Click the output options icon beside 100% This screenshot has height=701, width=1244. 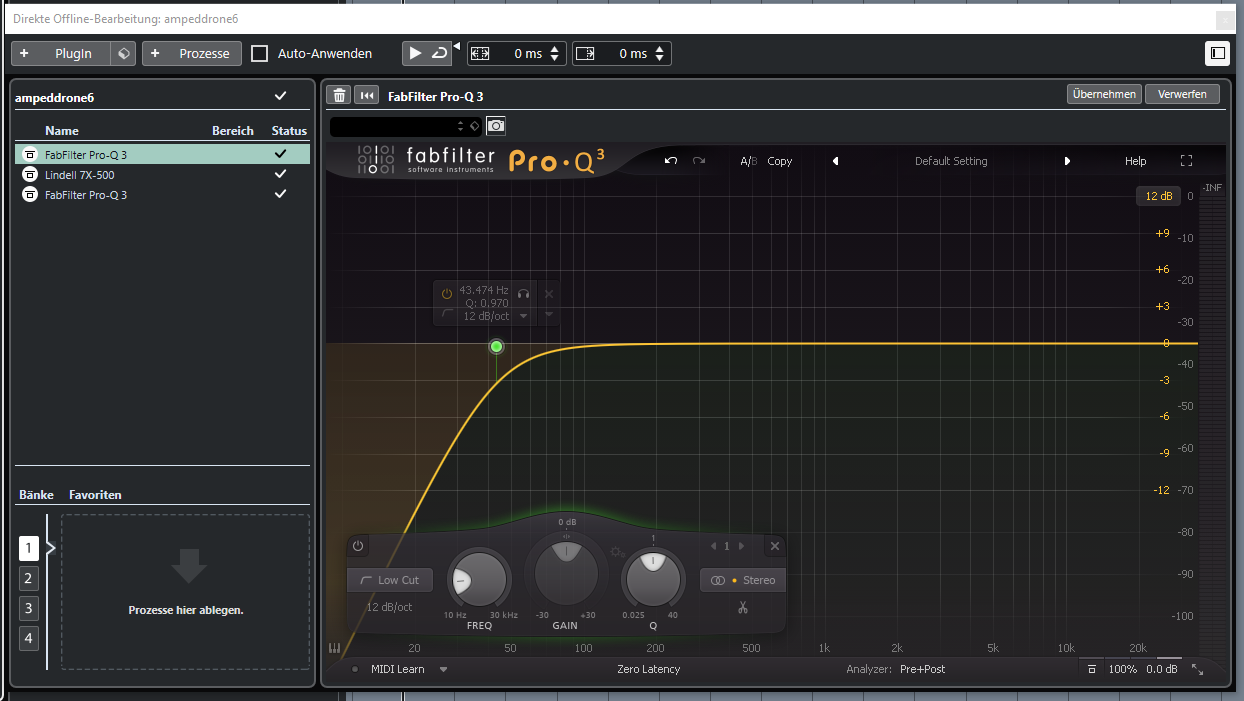(x=1092, y=669)
